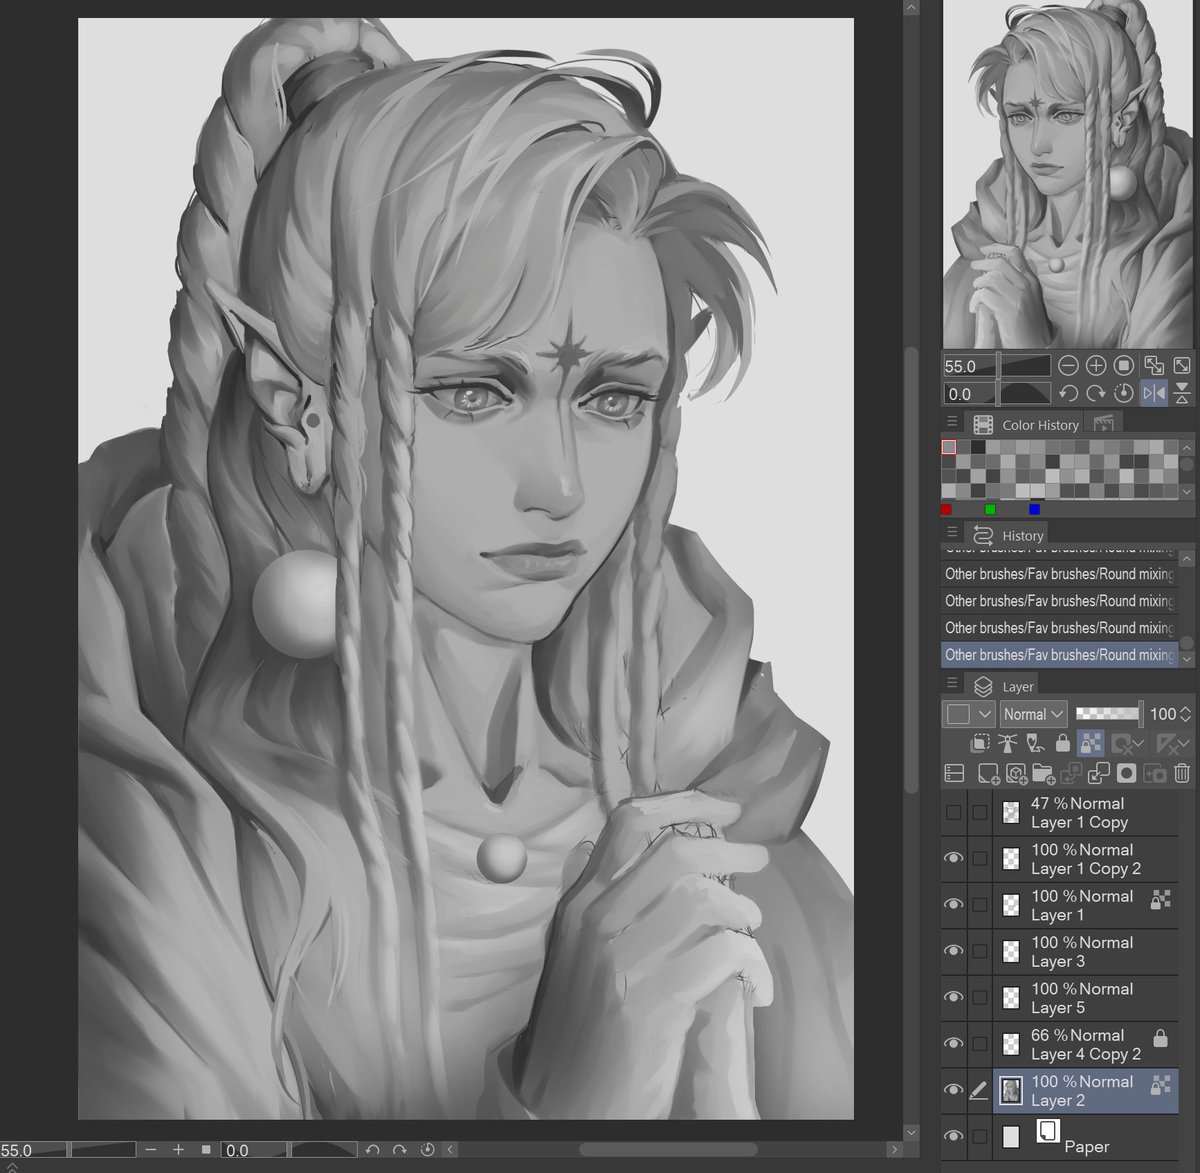Delete the selected layer trash icon

(x=1182, y=773)
